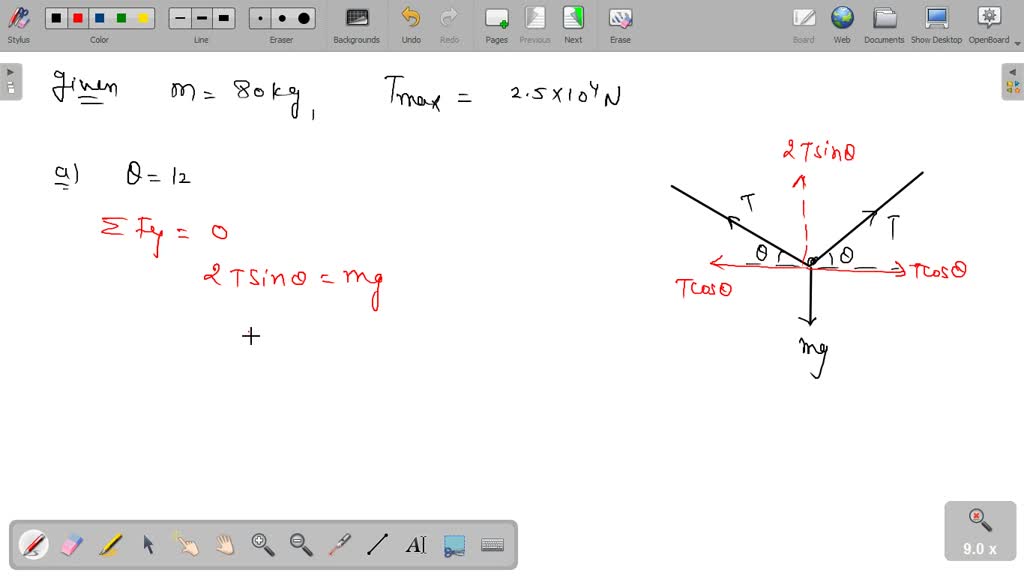Screen dimensions: 1024x576
Task: Open the OpenBoard settings menu
Action: 989,25
